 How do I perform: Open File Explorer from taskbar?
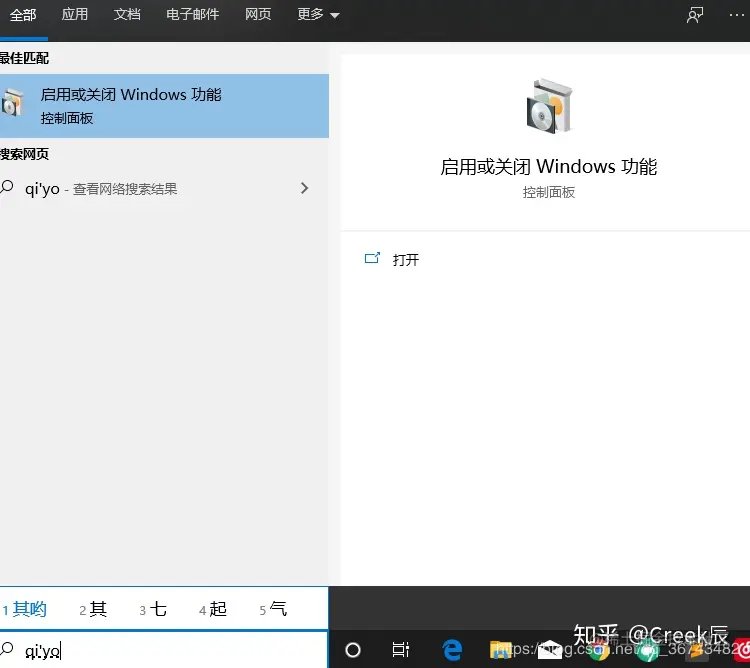500,650
